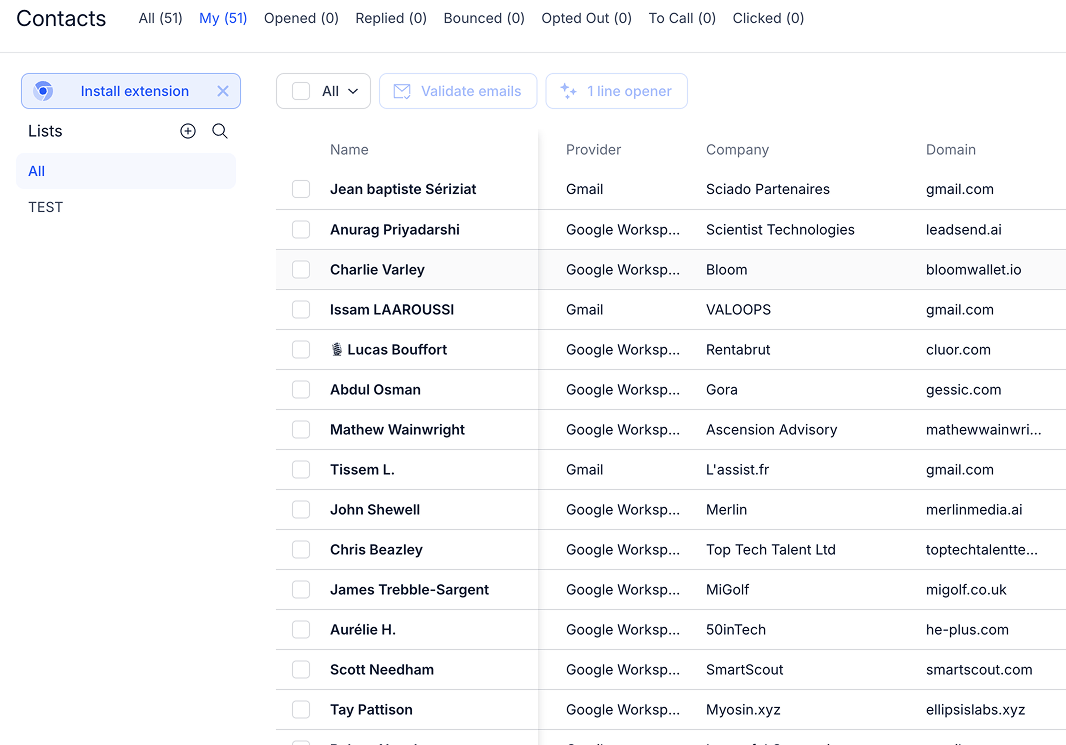This screenshot has width=1066, height=745.
Task: Show Opened (0) contacts
Action: pyautogui.click(x=301, y=18)
